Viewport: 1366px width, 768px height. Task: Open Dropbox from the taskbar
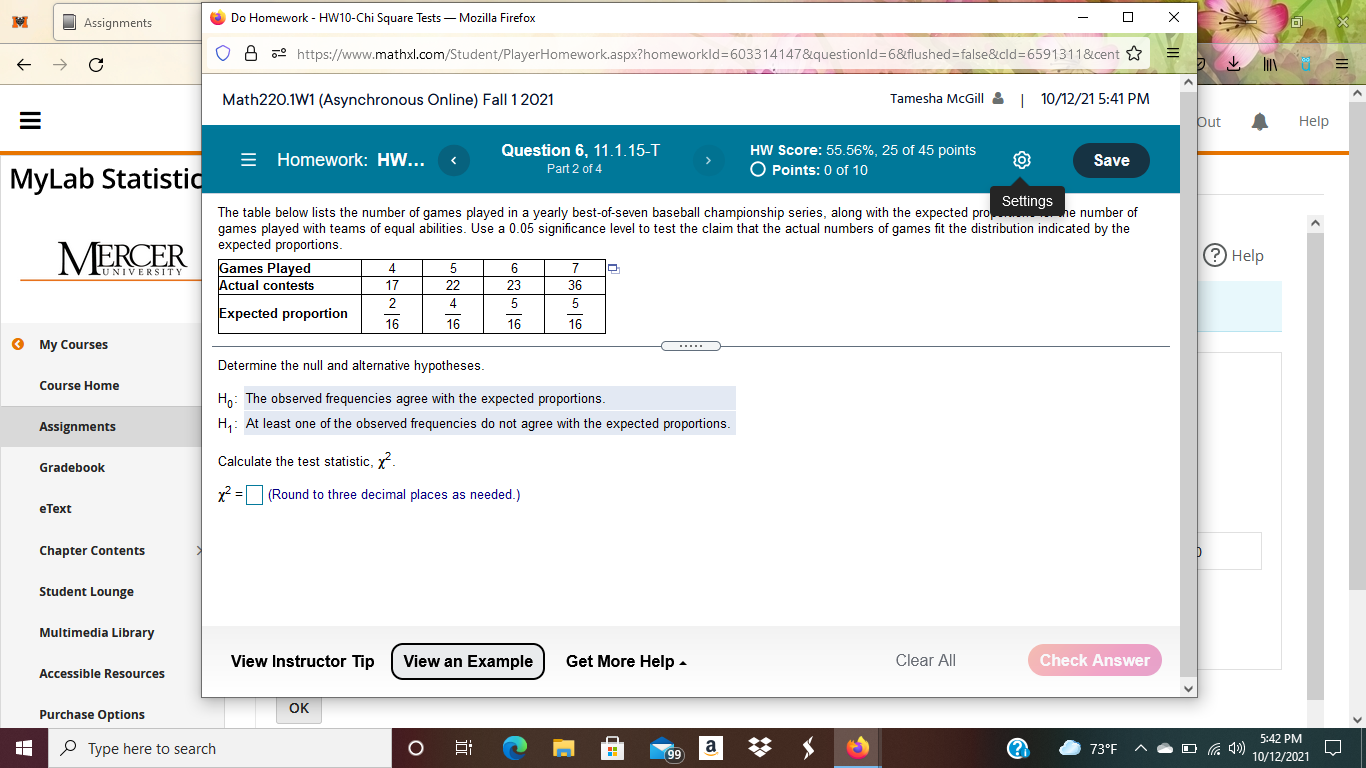759,748
